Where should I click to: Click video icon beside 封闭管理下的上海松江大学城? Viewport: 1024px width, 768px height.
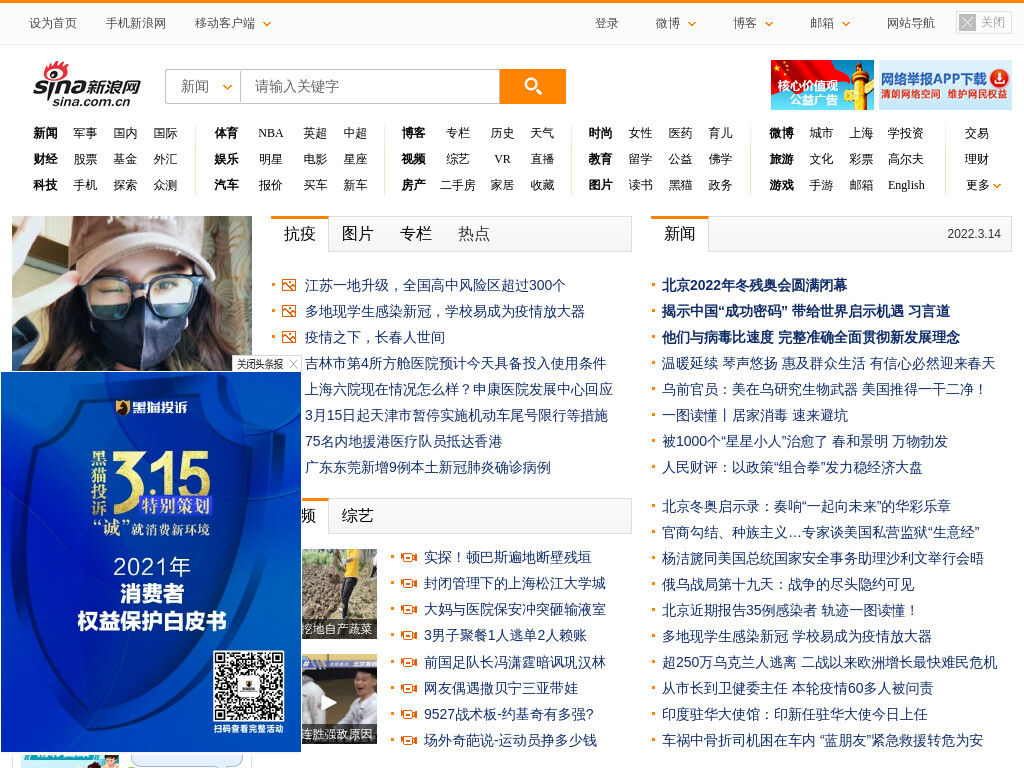point(409,584)
